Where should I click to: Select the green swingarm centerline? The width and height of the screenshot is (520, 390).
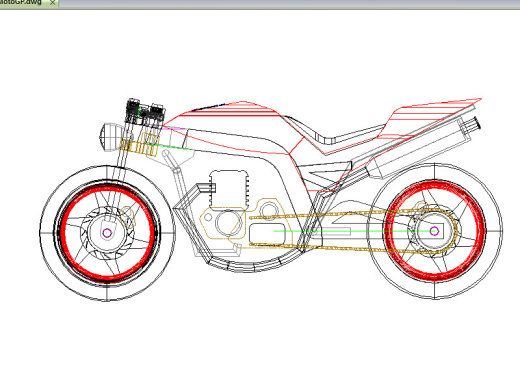[x=353, y=231]
